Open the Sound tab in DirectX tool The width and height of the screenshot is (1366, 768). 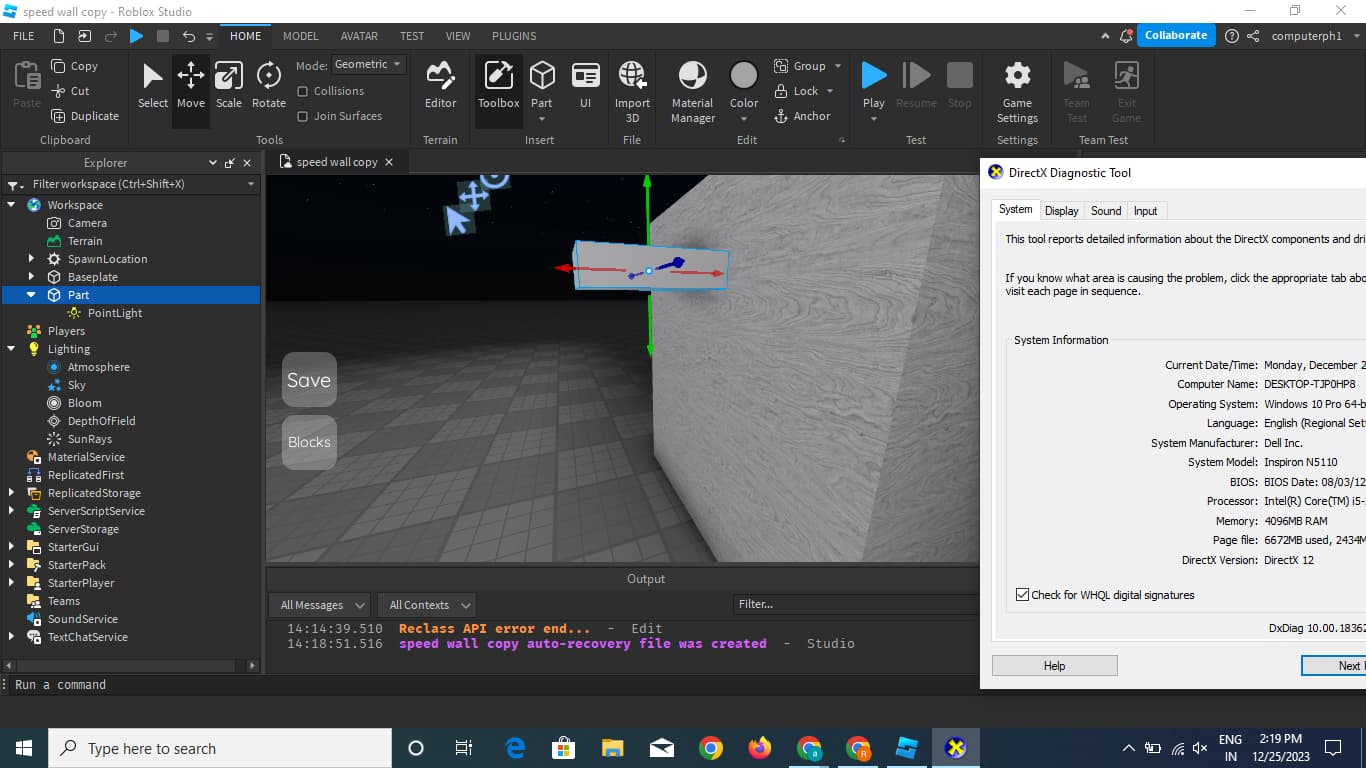point(1106,211)
